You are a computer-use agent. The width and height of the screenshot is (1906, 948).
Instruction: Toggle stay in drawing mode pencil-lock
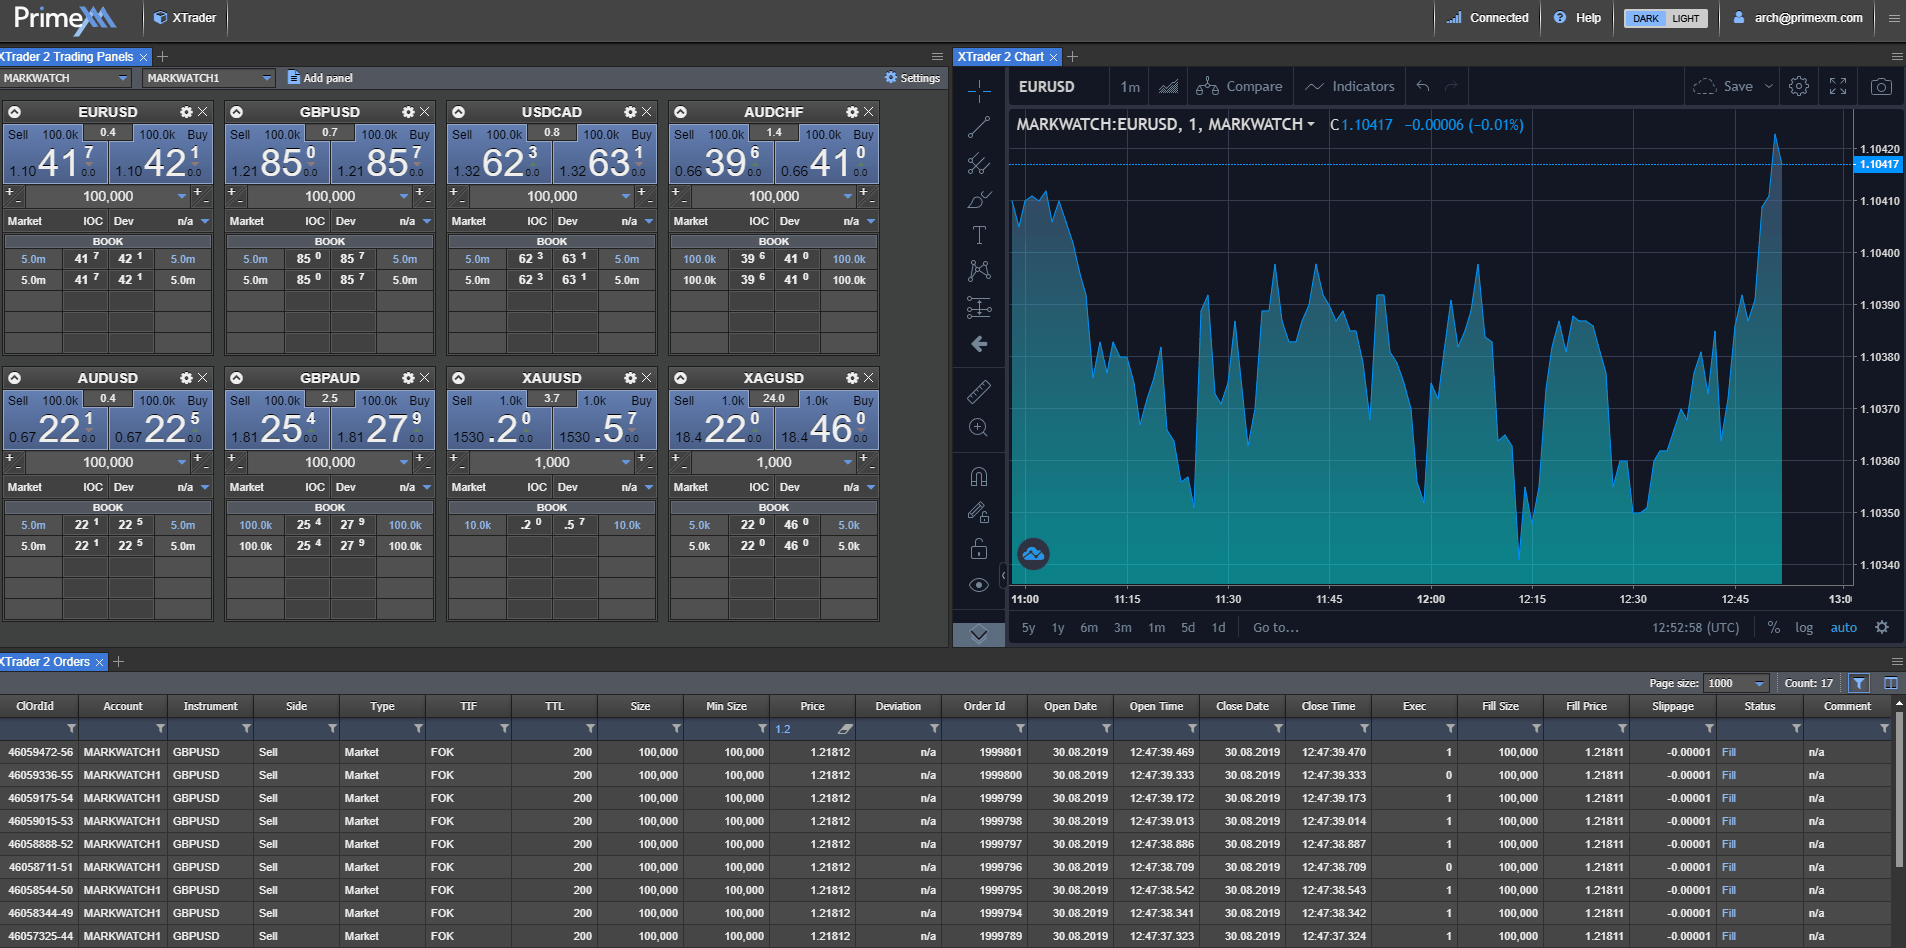click(x=979, y=512)
